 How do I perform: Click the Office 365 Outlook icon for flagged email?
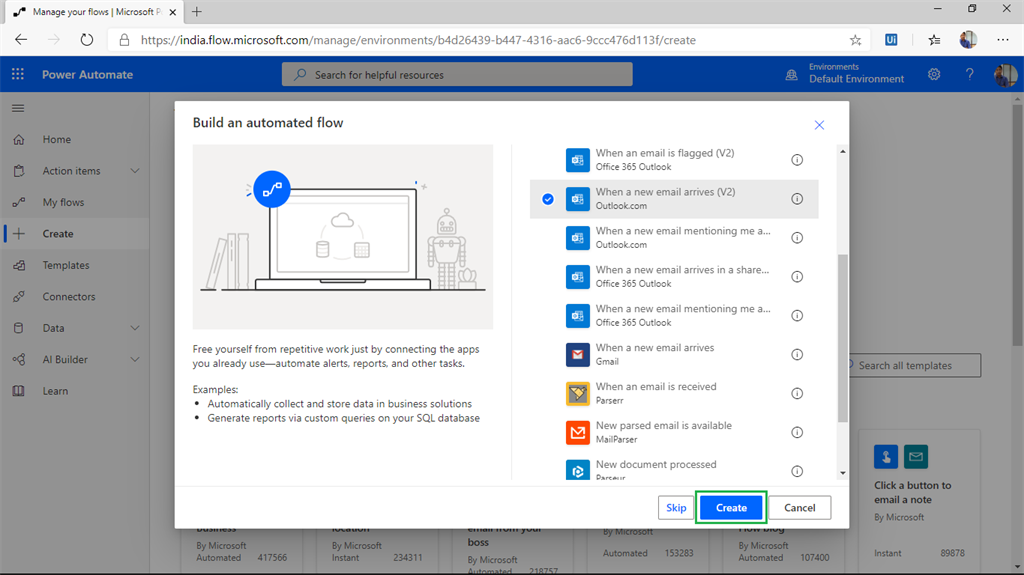point(577,160)
